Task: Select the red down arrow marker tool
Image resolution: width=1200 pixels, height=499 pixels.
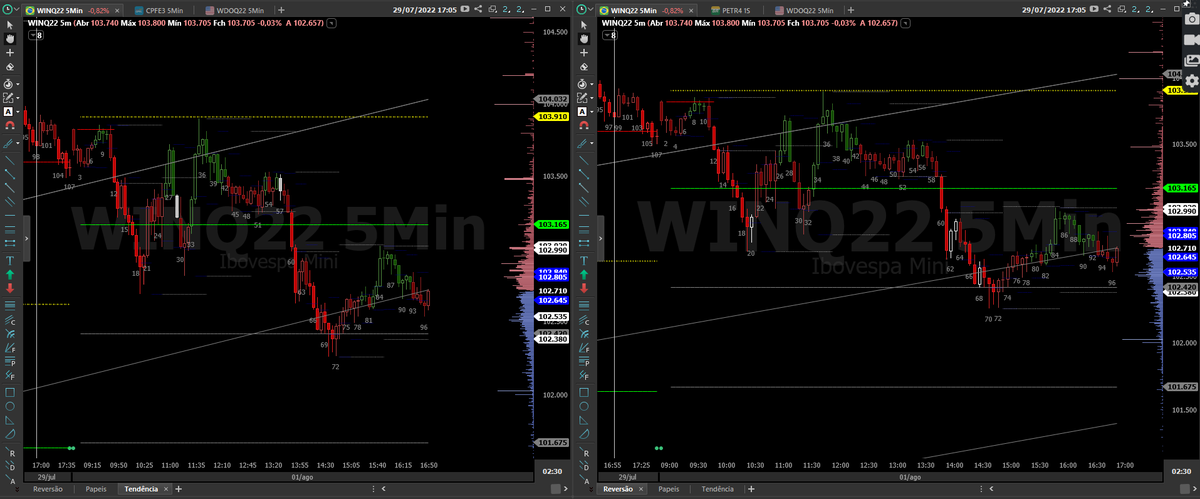Action: click(10, 288)
